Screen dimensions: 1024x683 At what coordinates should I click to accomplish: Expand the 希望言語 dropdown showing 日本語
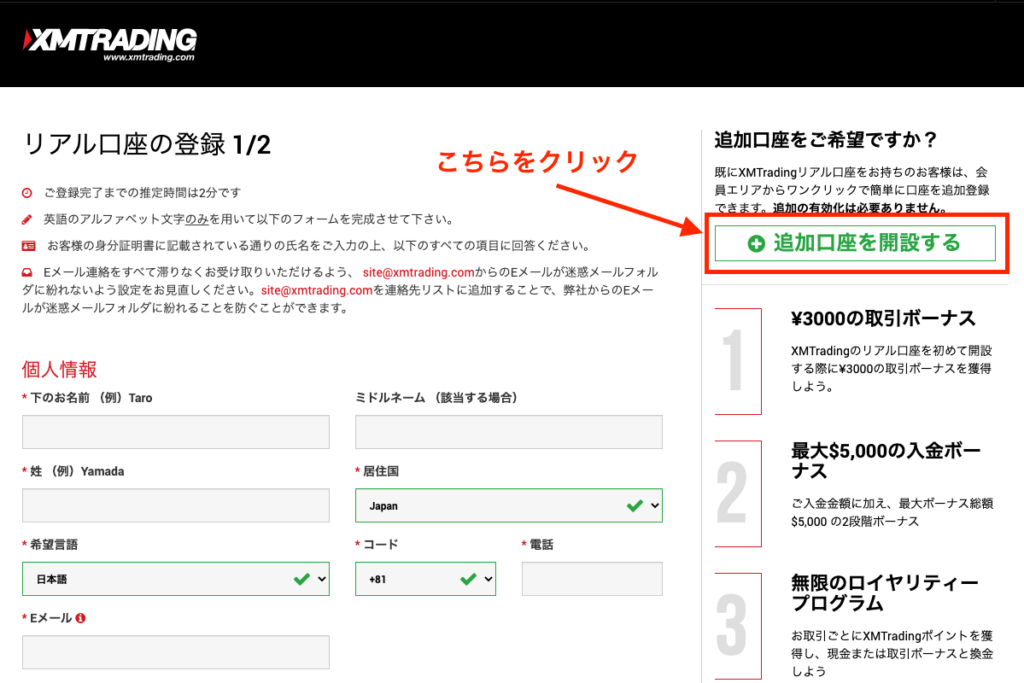(175, 579)
